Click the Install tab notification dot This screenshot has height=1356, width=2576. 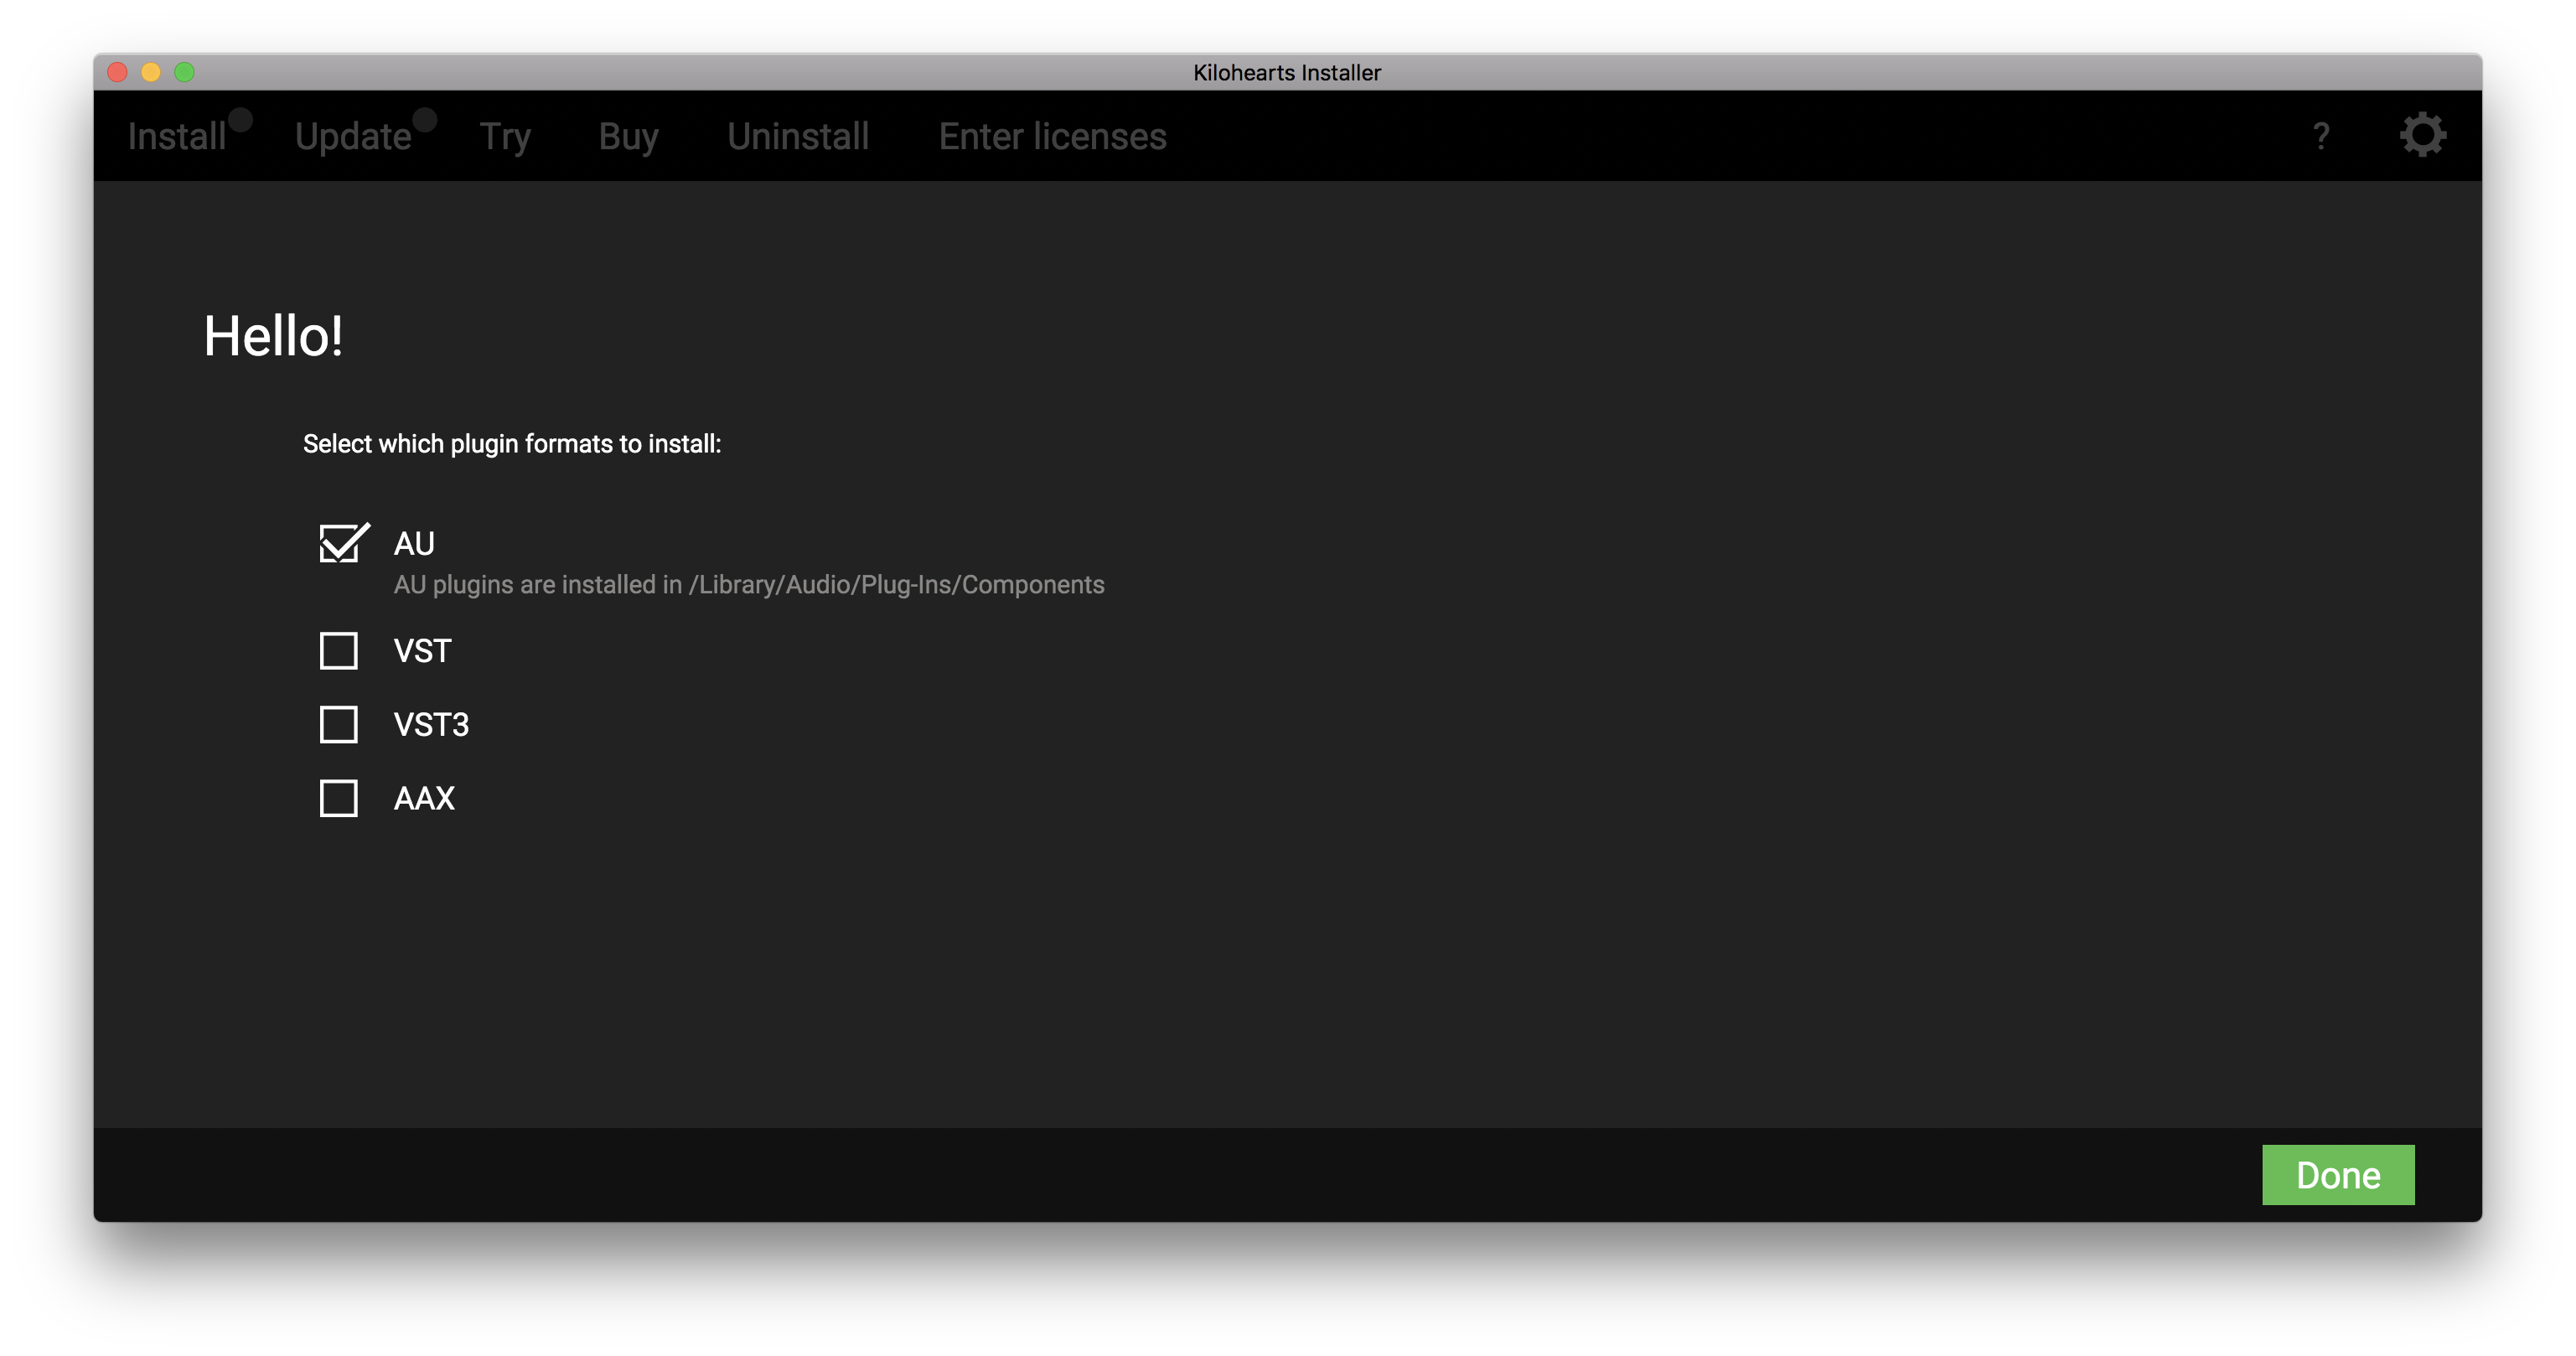[x=240, y=120]
